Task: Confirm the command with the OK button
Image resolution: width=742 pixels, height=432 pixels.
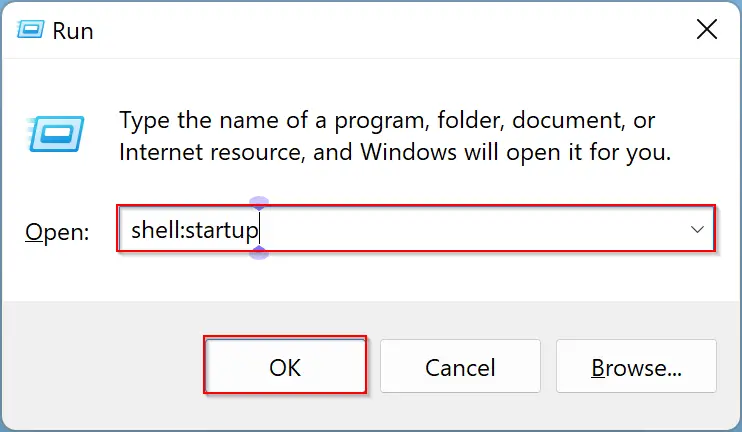Action: click(x=285, y=366)
